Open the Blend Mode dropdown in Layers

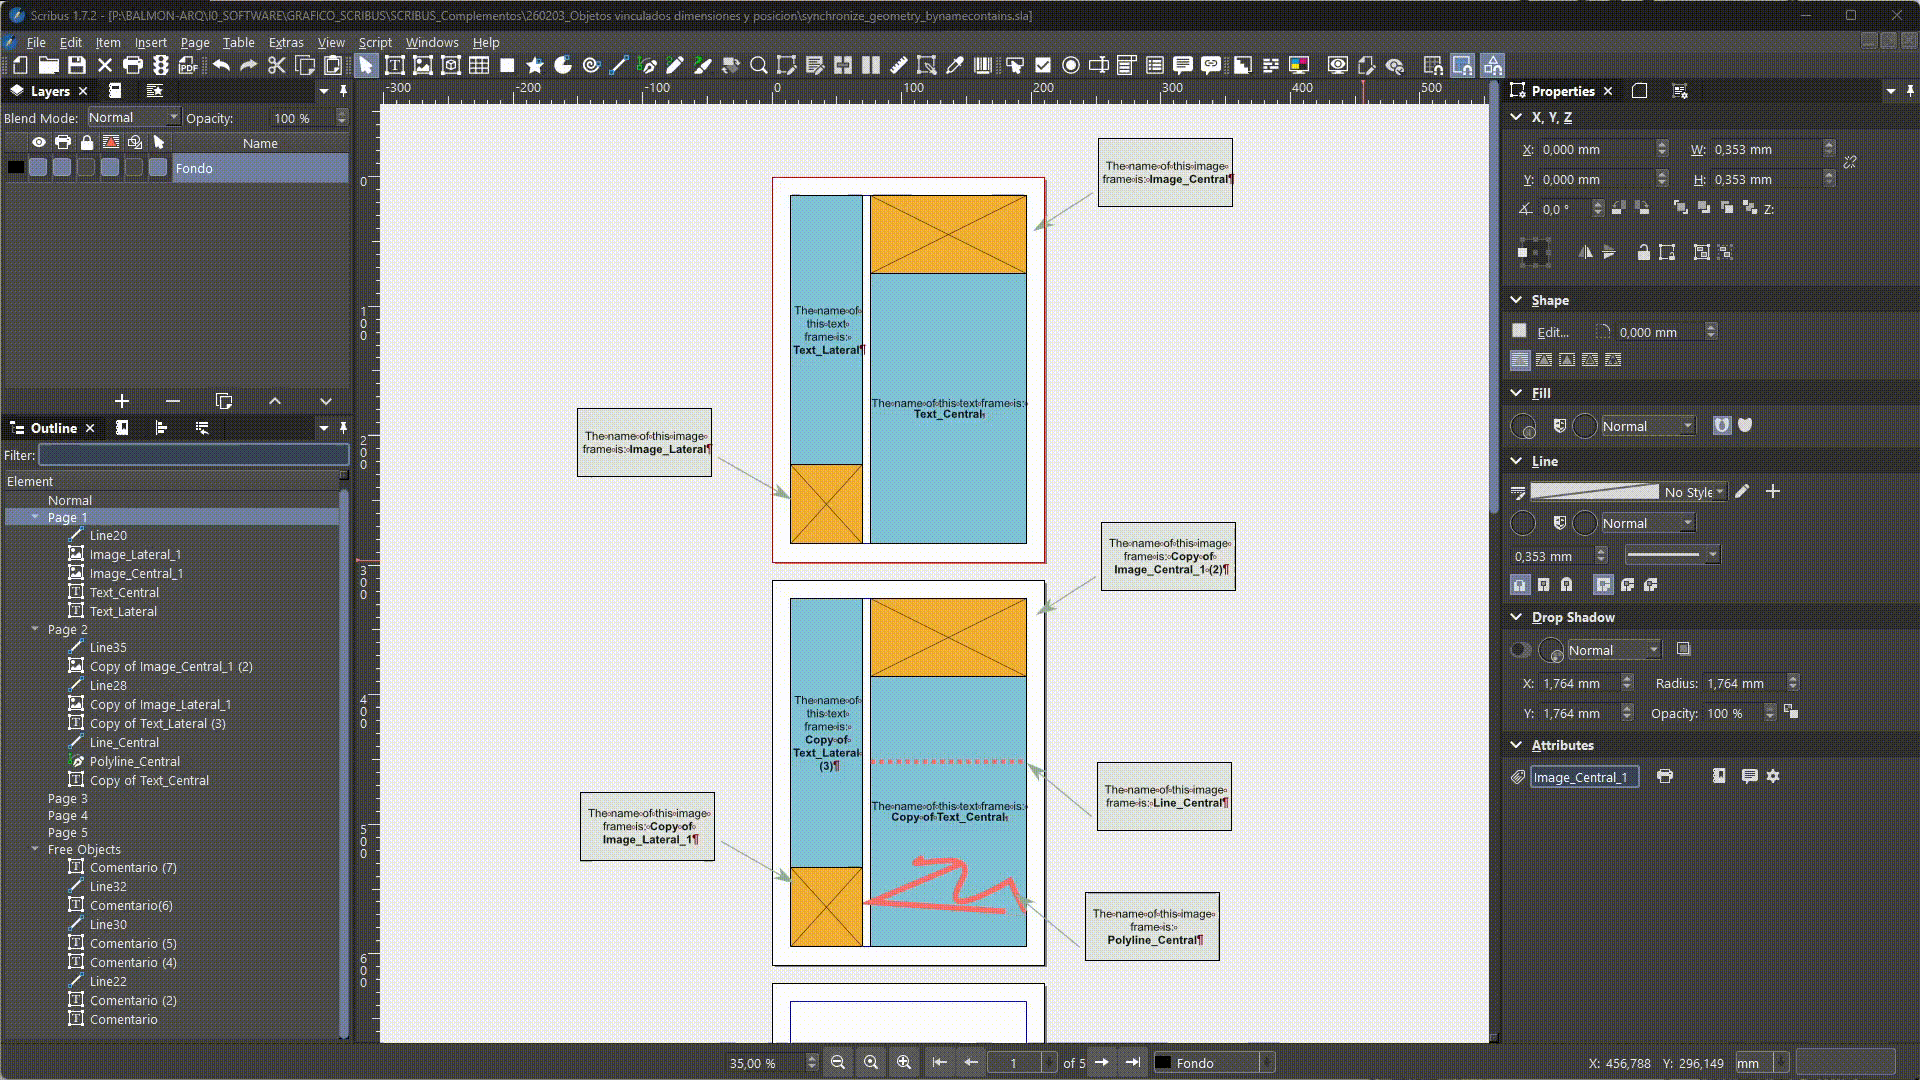tap(134, 118)
